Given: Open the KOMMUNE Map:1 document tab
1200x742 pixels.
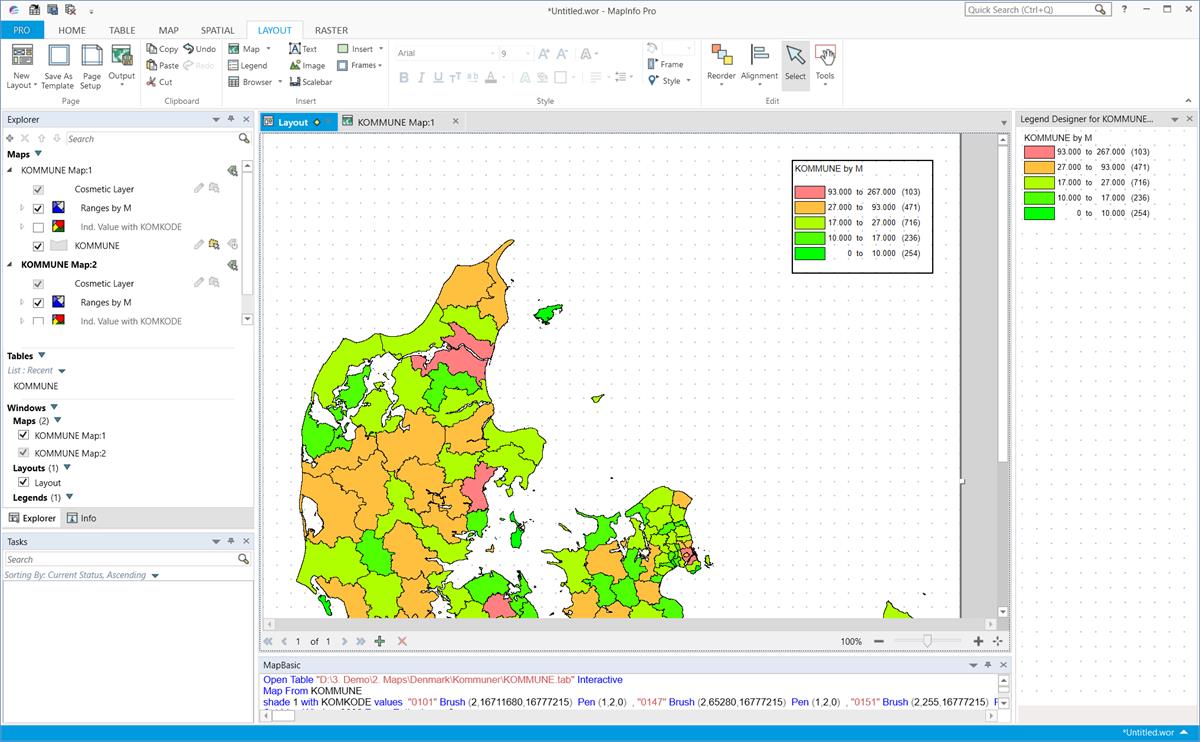Looking at the screenshot, I should tap(397, 122).
